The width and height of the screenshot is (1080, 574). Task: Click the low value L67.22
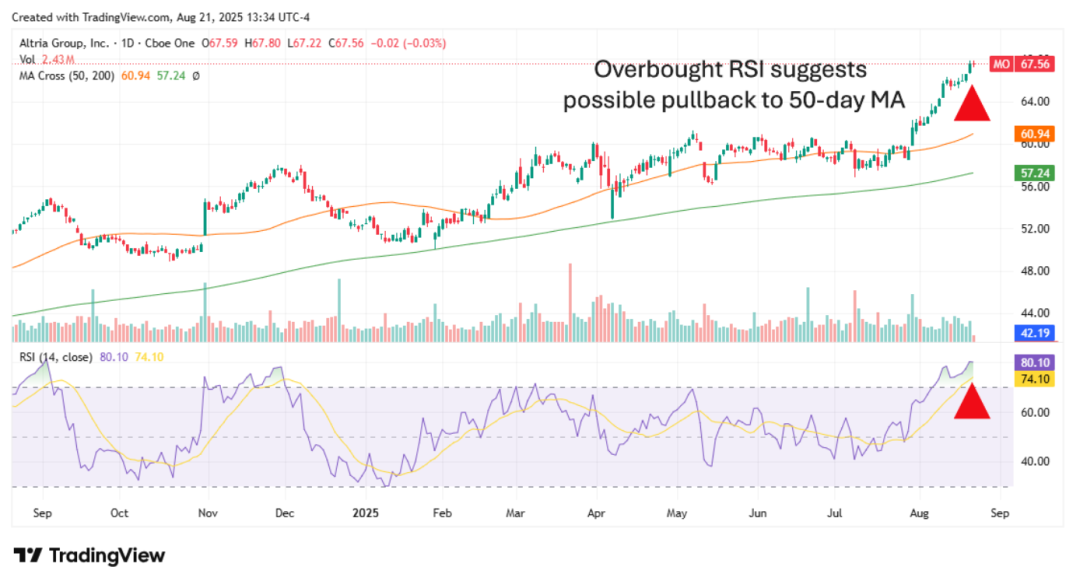pos(304,43)
